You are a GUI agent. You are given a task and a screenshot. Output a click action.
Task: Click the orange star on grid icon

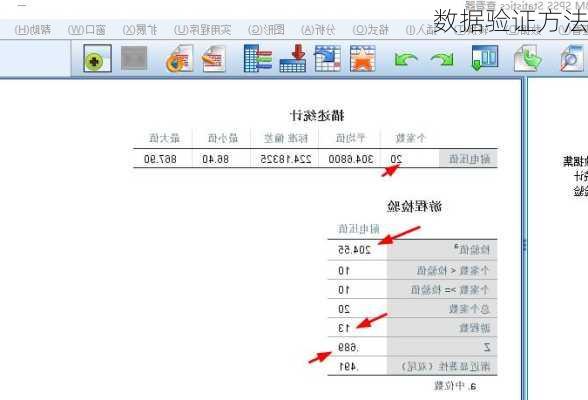tap(362, 58)
